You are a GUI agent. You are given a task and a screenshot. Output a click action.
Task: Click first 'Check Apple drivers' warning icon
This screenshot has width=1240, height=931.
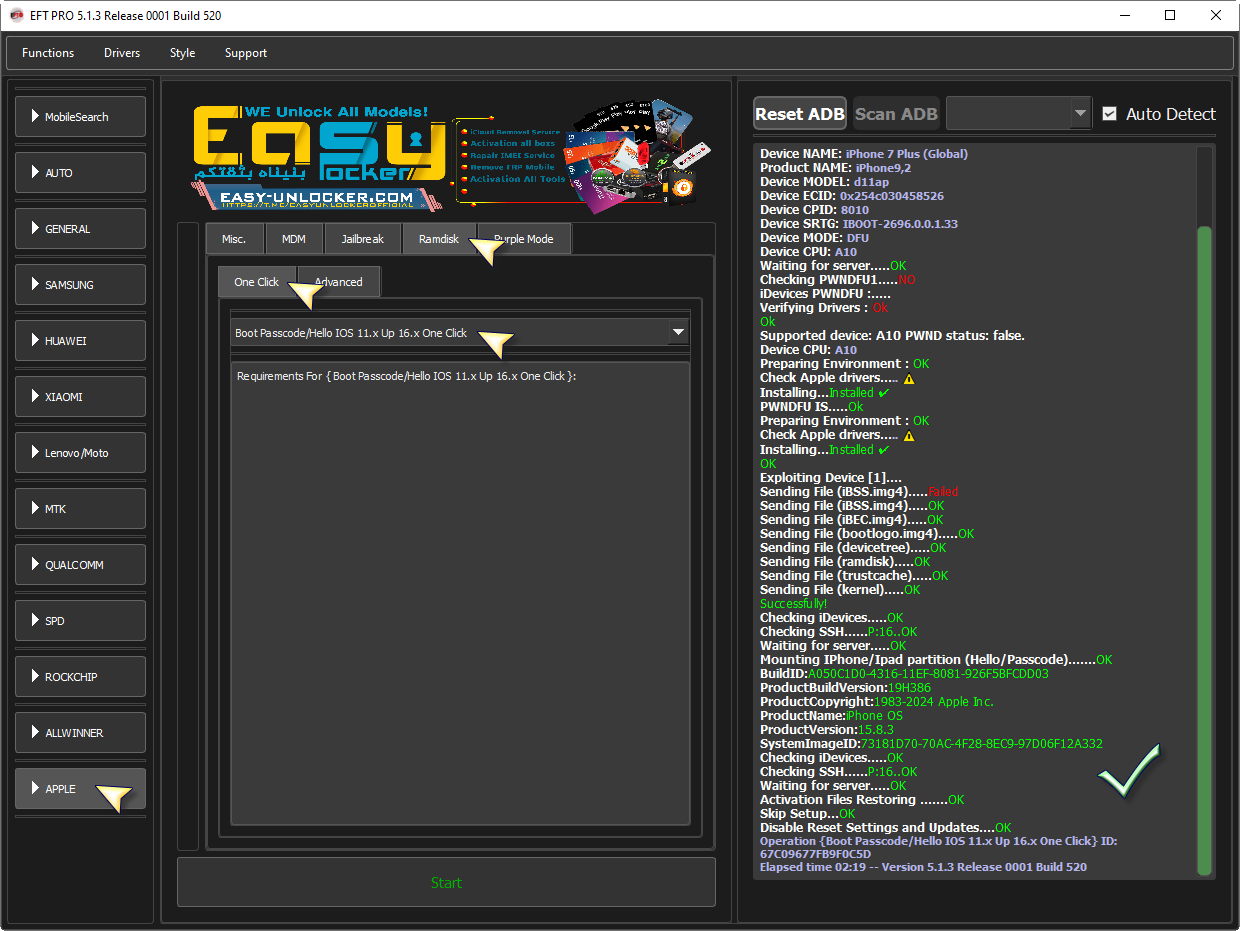[x=909, y=379]
